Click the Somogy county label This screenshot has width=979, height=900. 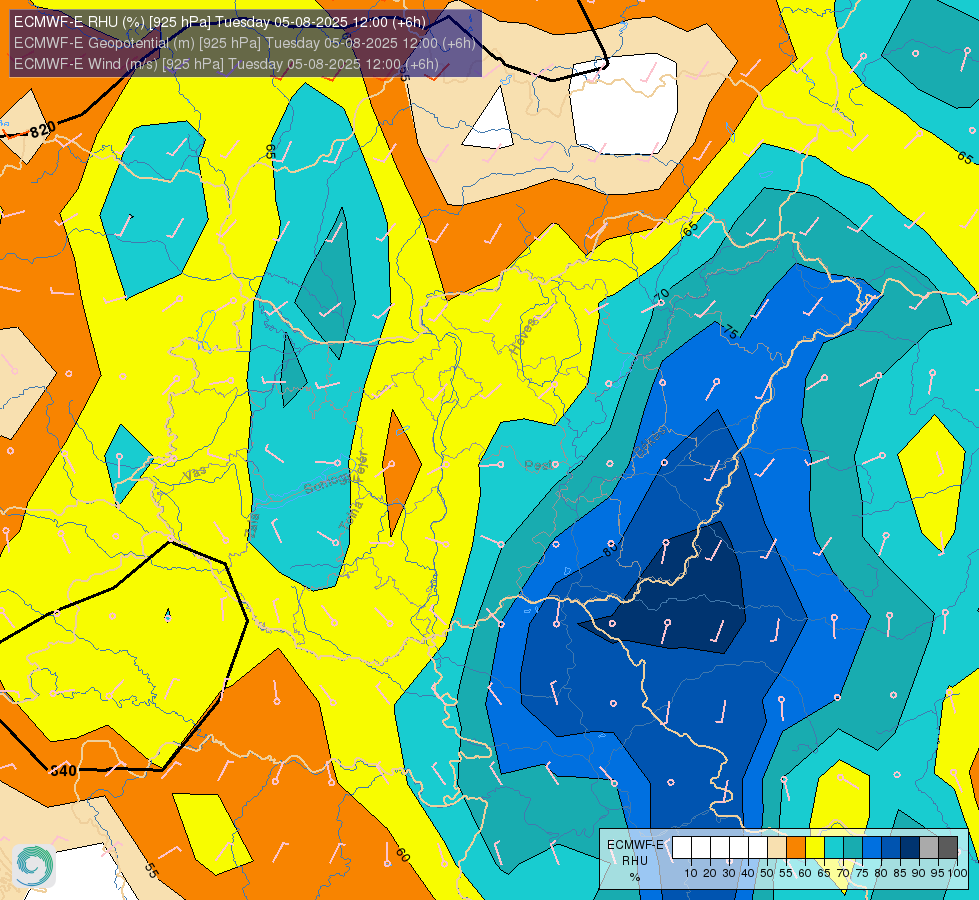tap(328, 484)
